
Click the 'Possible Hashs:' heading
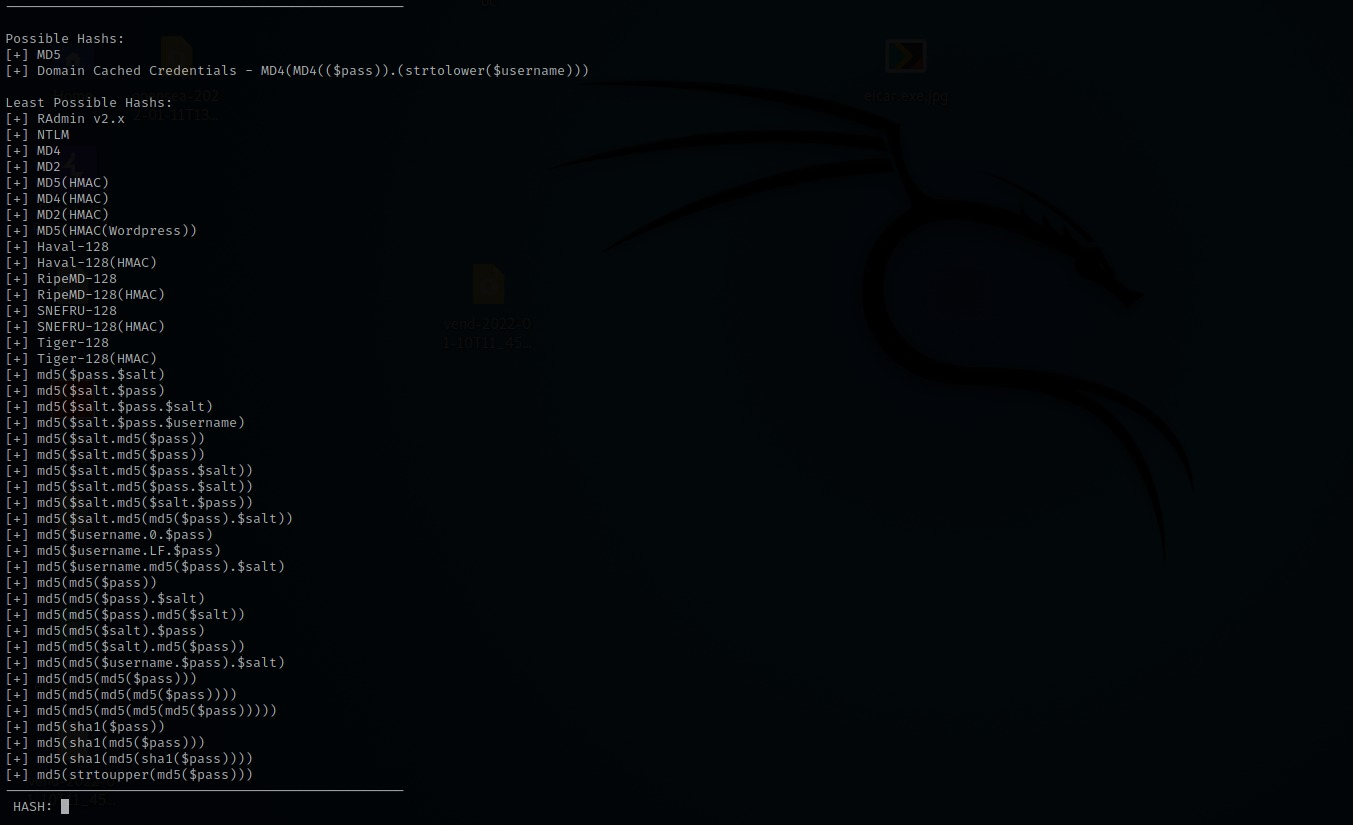coord(65,39)
